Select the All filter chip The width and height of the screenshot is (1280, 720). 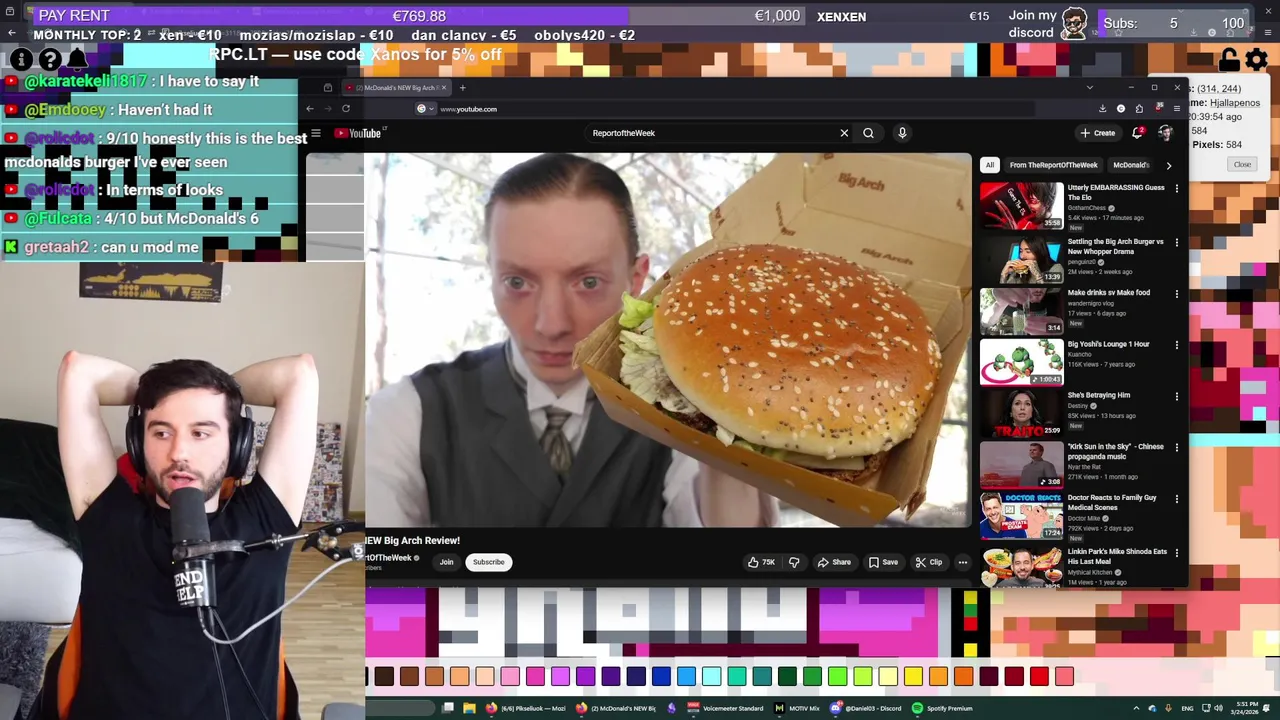point(989,165)
